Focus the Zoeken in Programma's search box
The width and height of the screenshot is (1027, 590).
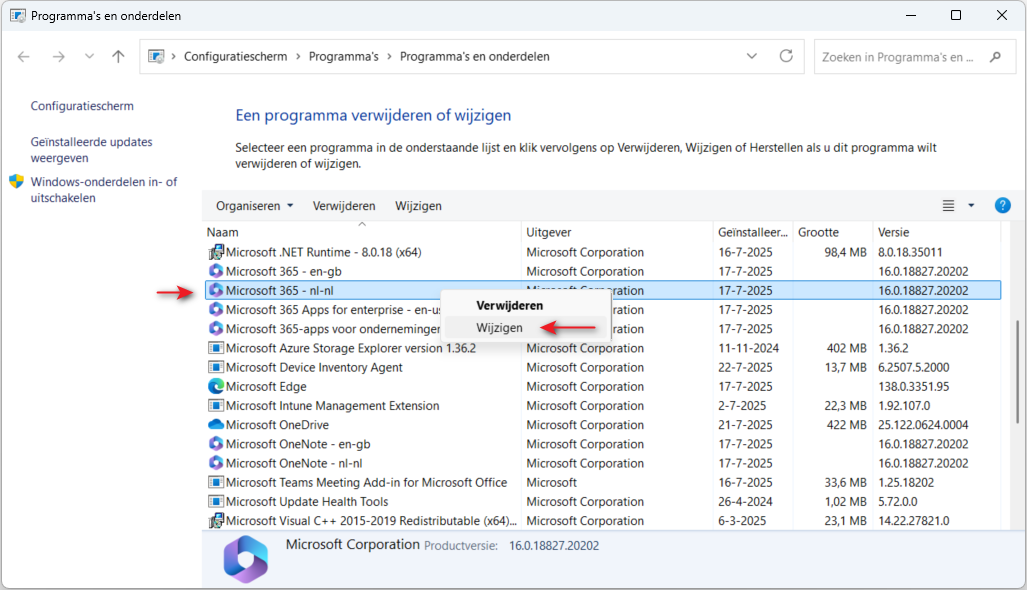point(914,57)
